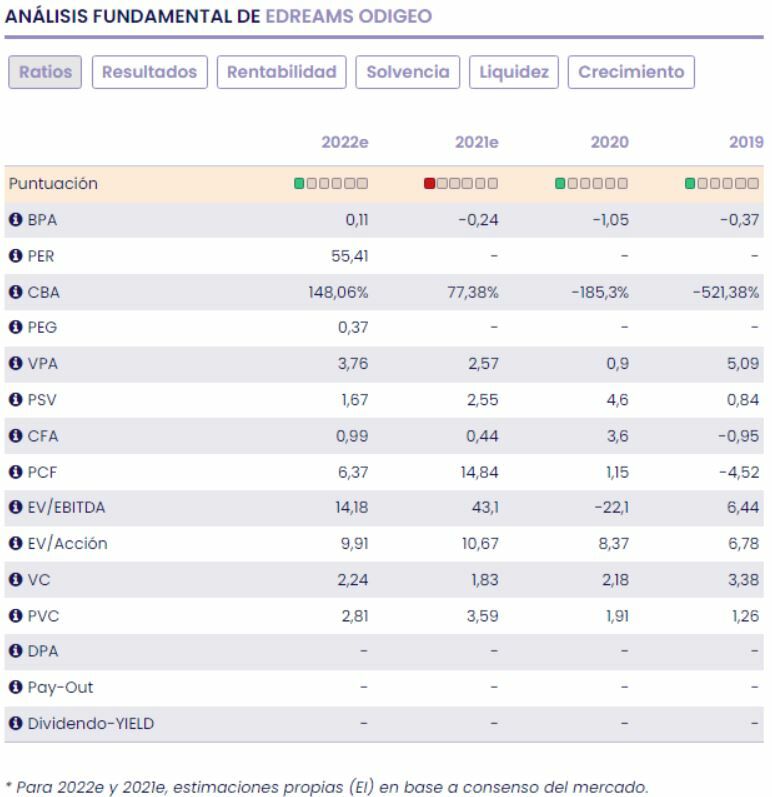Click the EV/EBITDA info icon
This screenshot has height=797, width=772.
[x=15, y=508]
